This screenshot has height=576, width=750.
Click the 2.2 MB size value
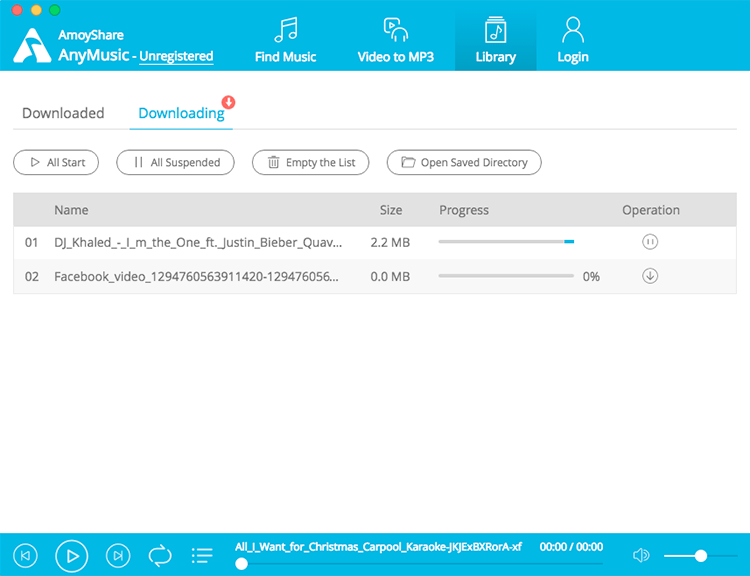click(390, 243)
